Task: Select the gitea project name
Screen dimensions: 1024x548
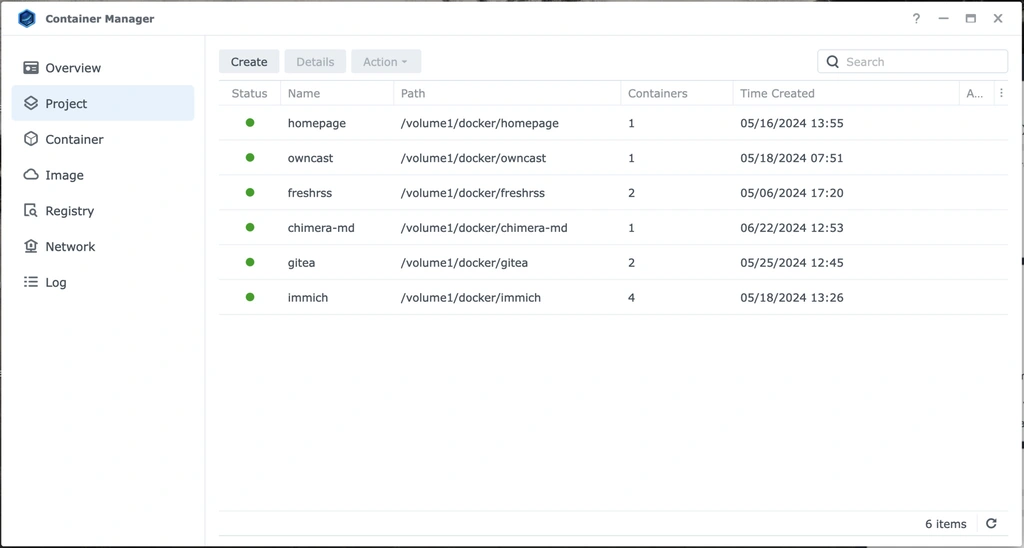Action: tap(301, 263)
